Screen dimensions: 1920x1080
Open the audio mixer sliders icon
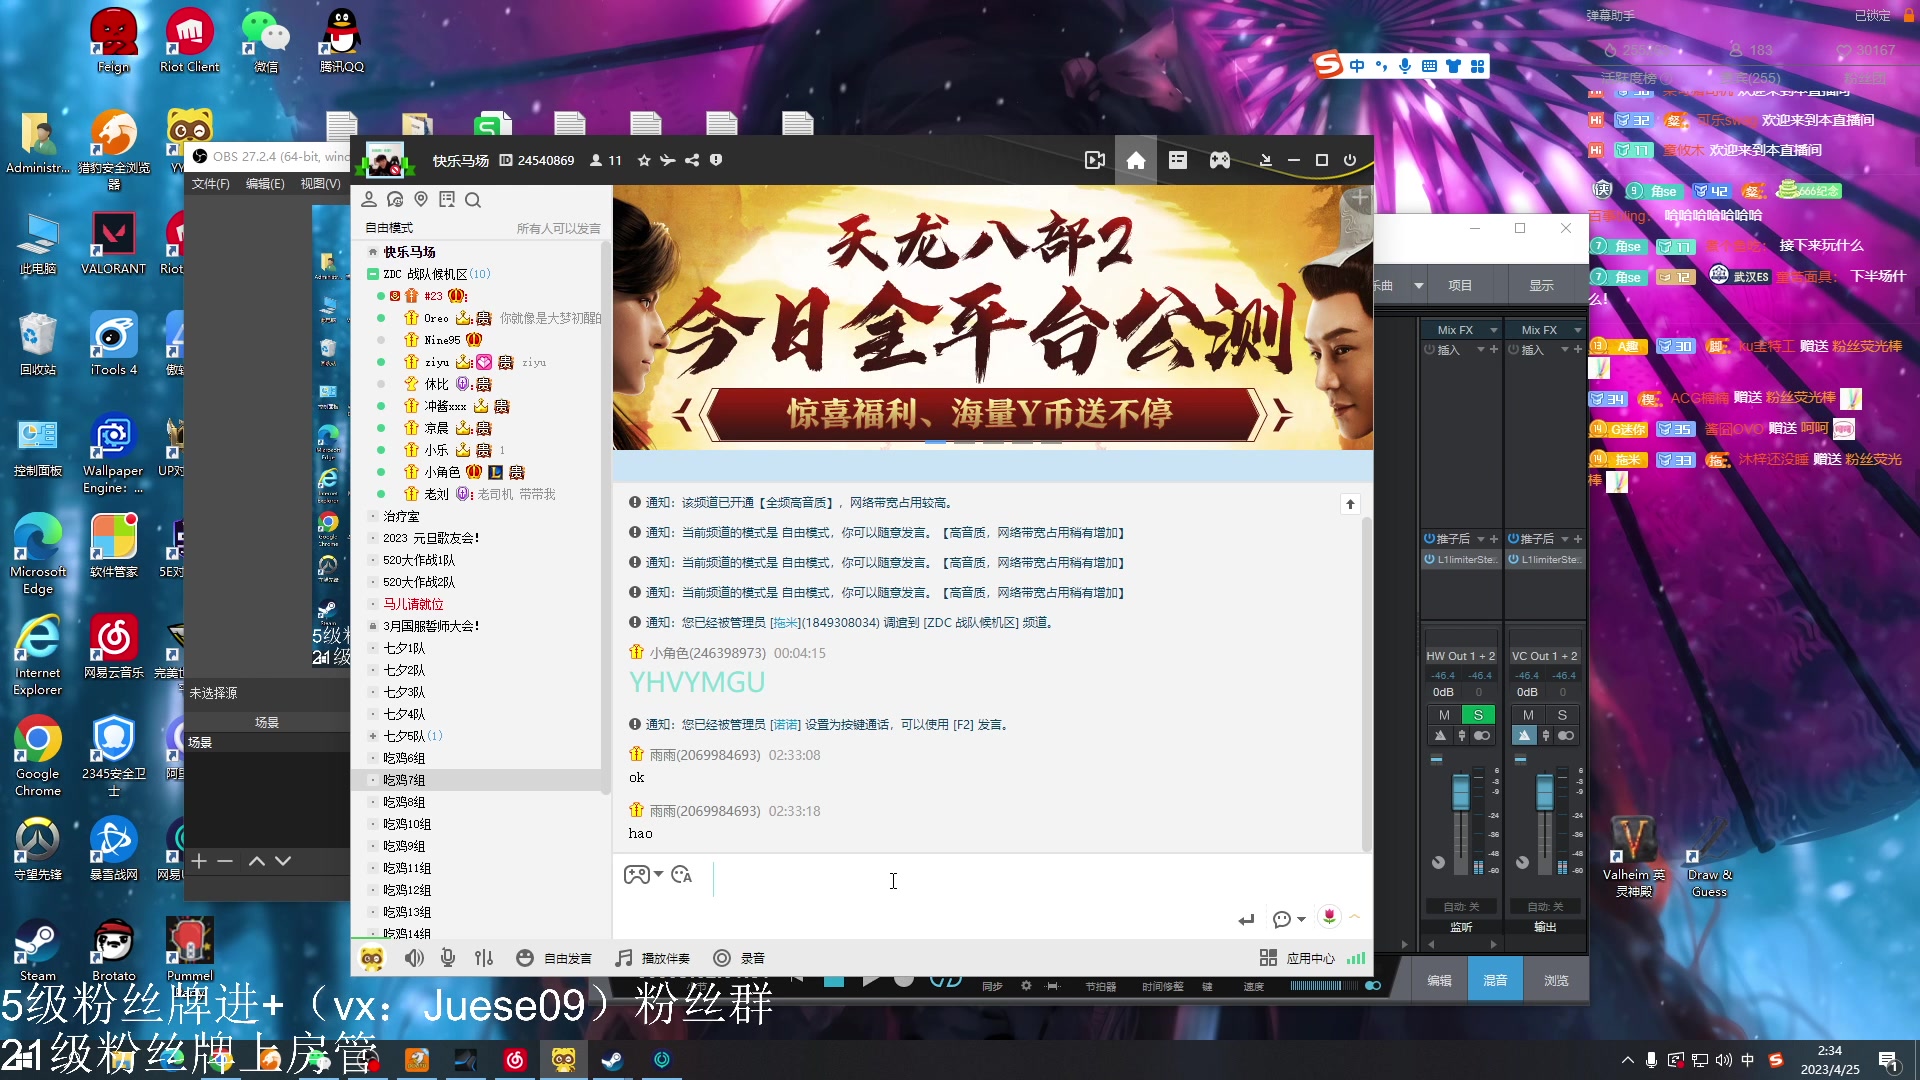pyautogui.click(x=484, y=958)
